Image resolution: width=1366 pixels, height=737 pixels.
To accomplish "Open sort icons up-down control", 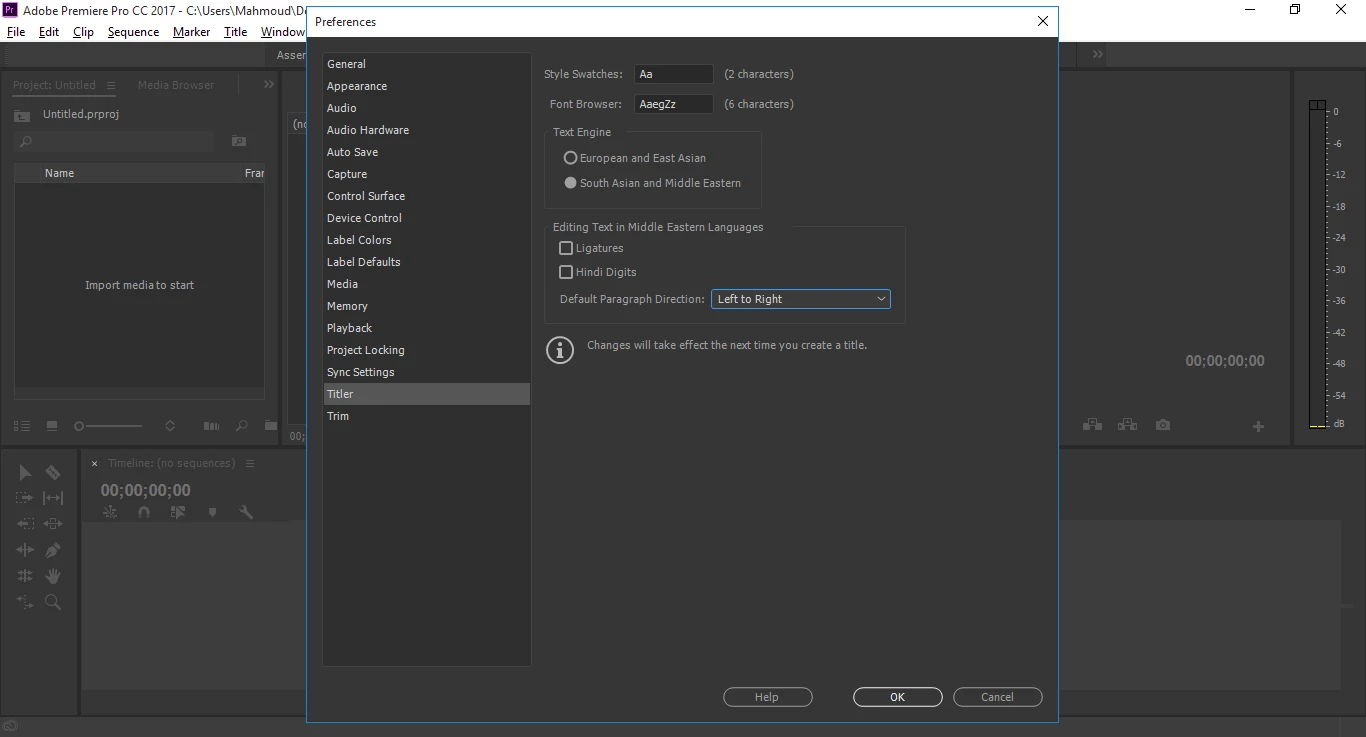I will [x=170, y=426].
